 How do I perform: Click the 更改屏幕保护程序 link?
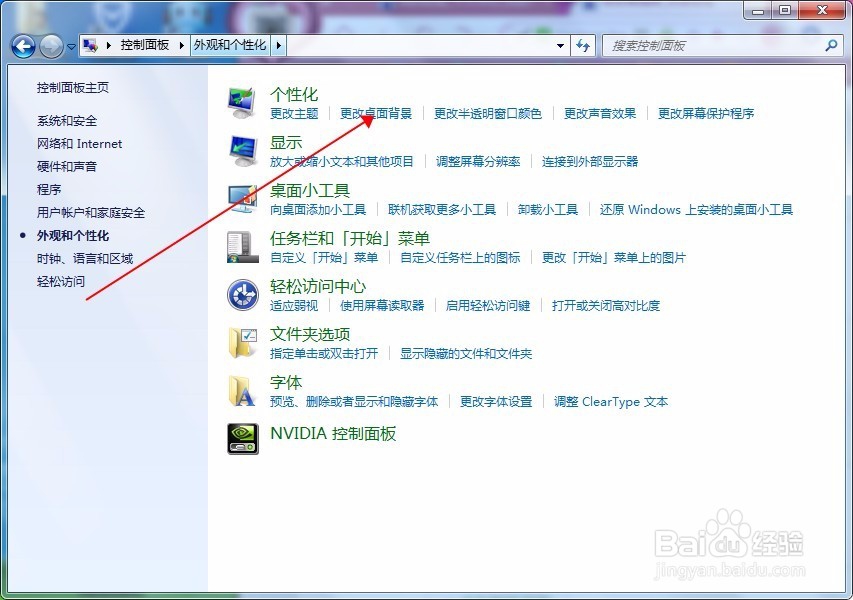706,113
